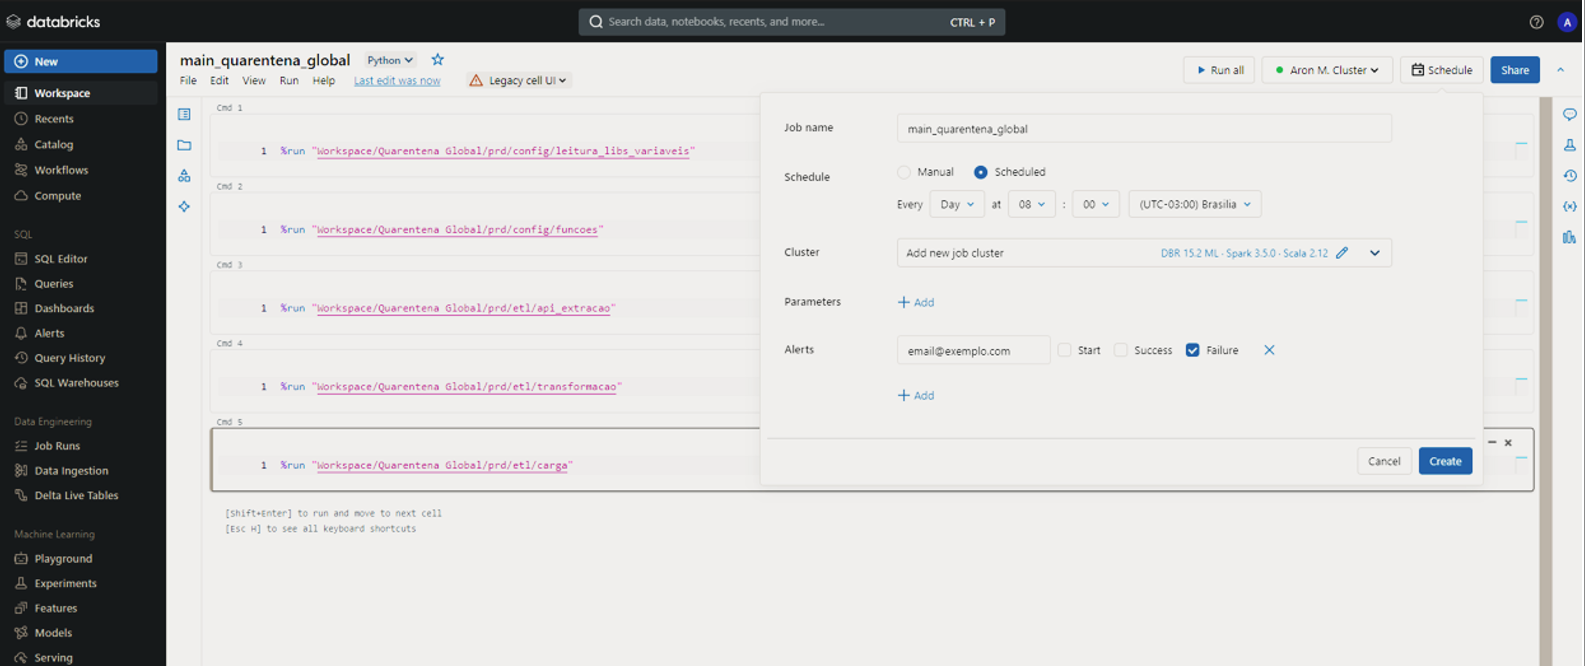This screenshot has width=1585, height=666.
Task: Click the top search bar
Action: (792, 22)
